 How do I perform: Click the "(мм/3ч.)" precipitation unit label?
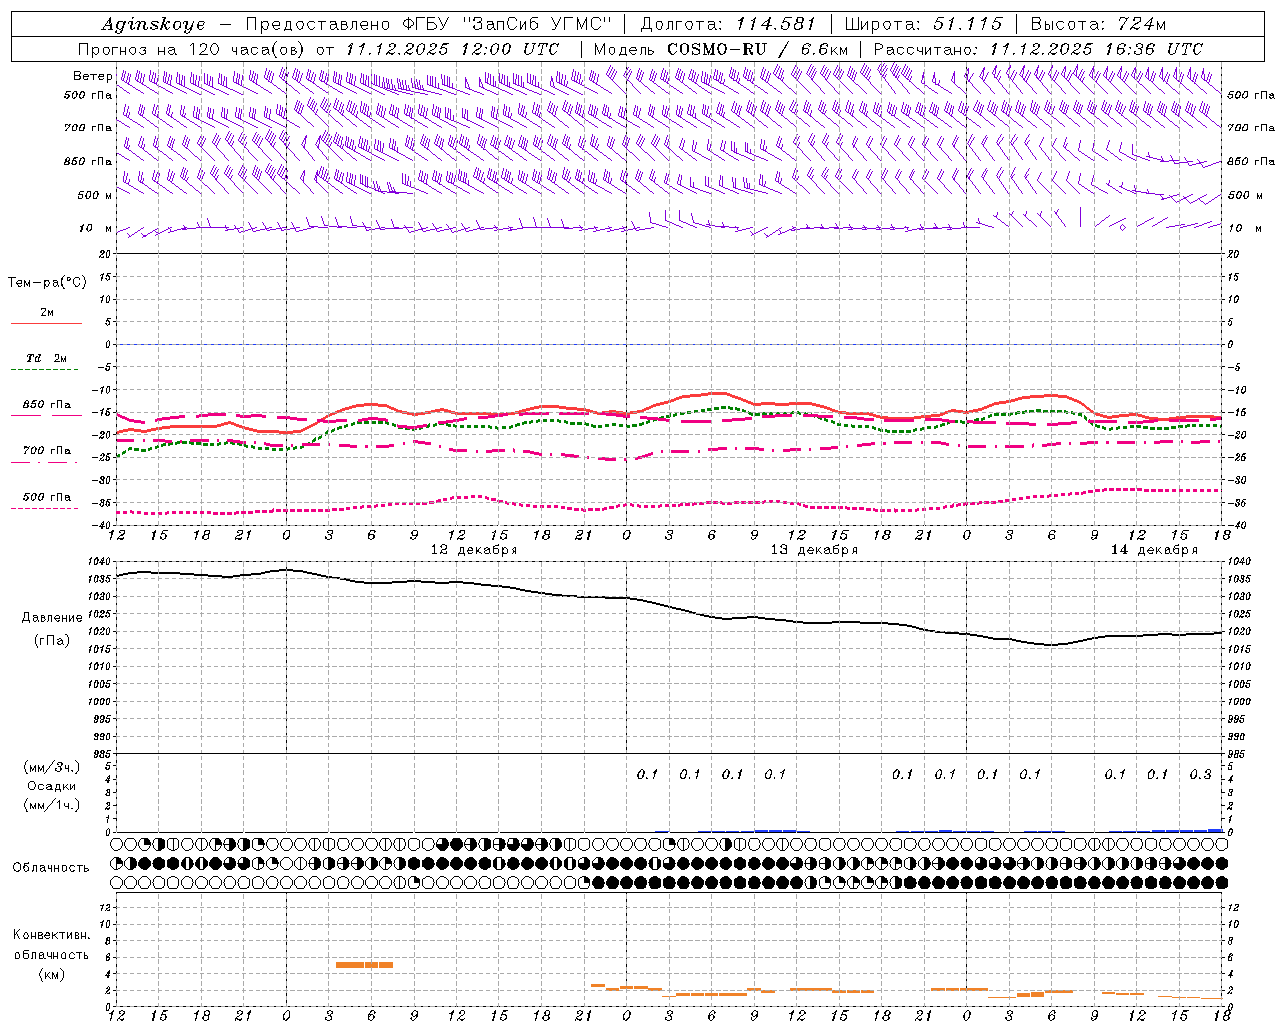[52, 767]
